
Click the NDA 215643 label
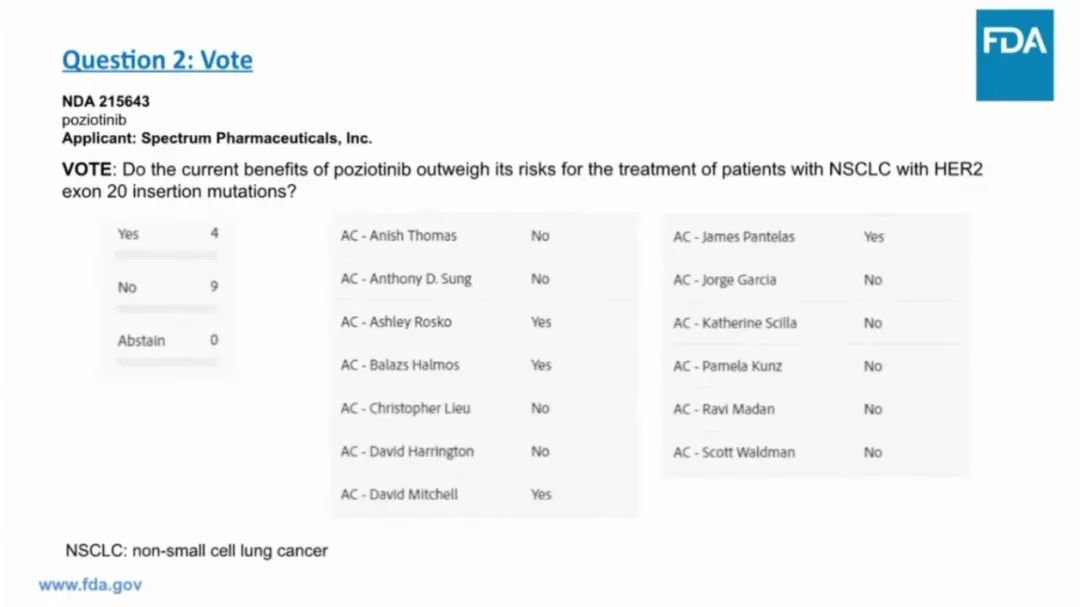click(x=105, y=101)
